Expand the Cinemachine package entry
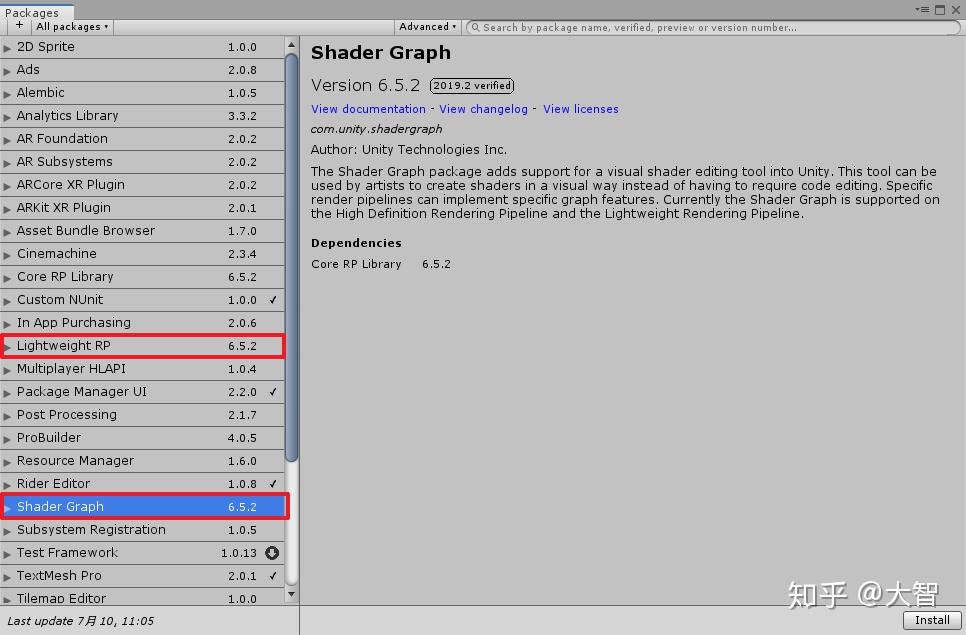The image size is (966, 635). click(x=9, y=254)
